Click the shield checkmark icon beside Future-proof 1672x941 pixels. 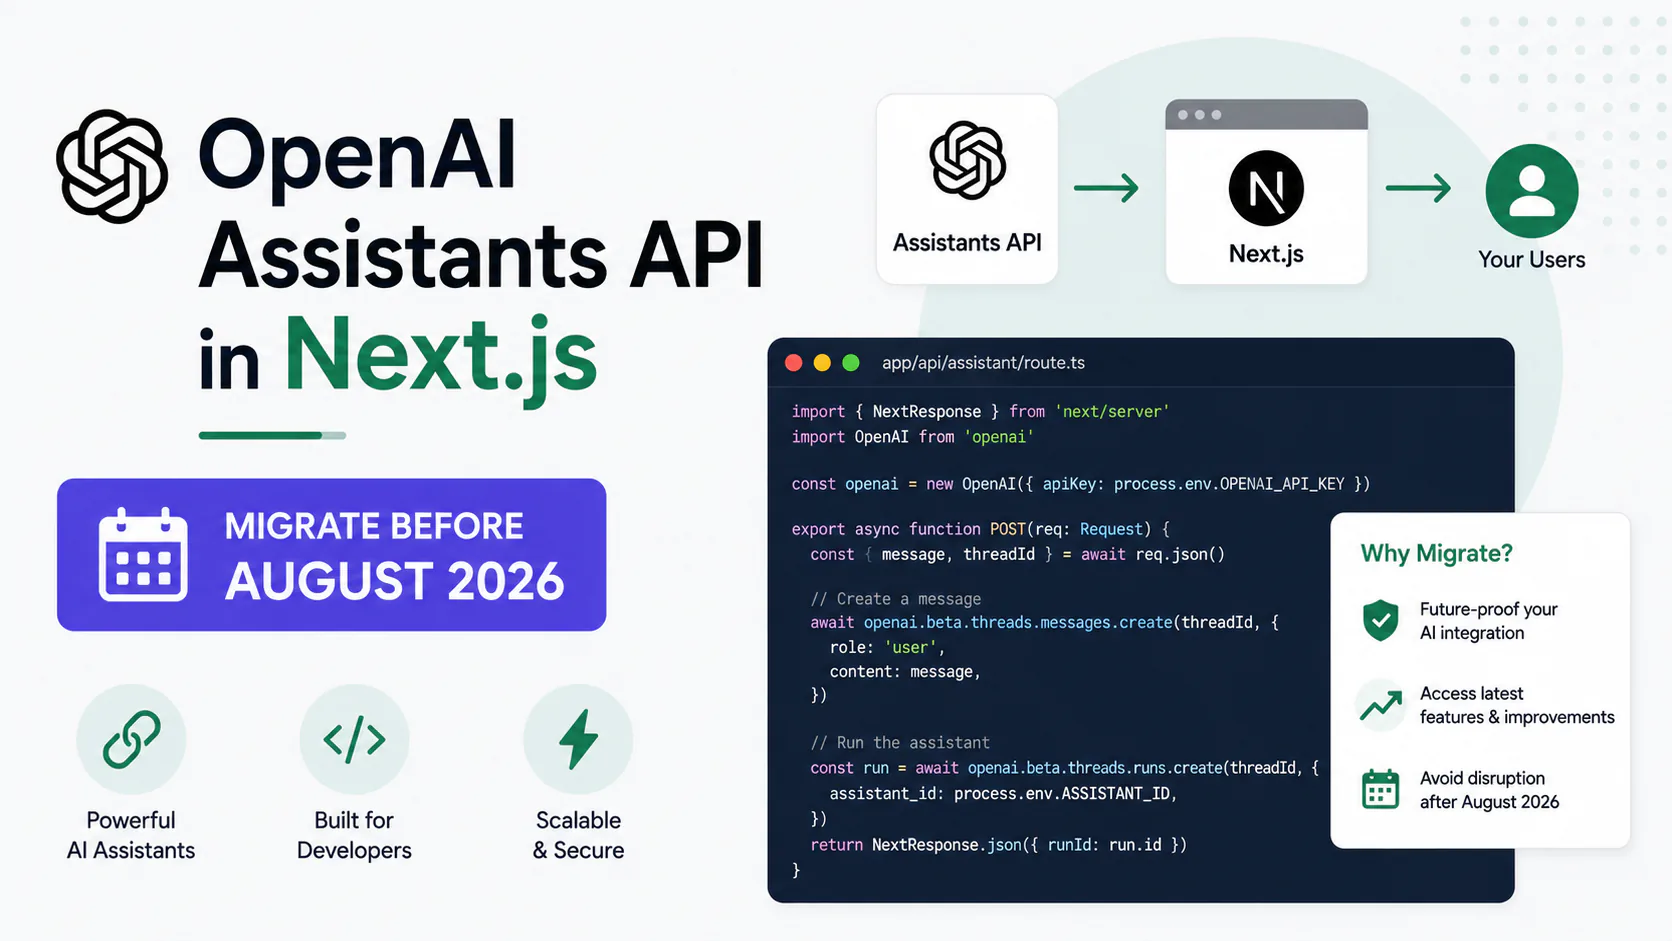pyautogui.click(x=1381, y=620)
